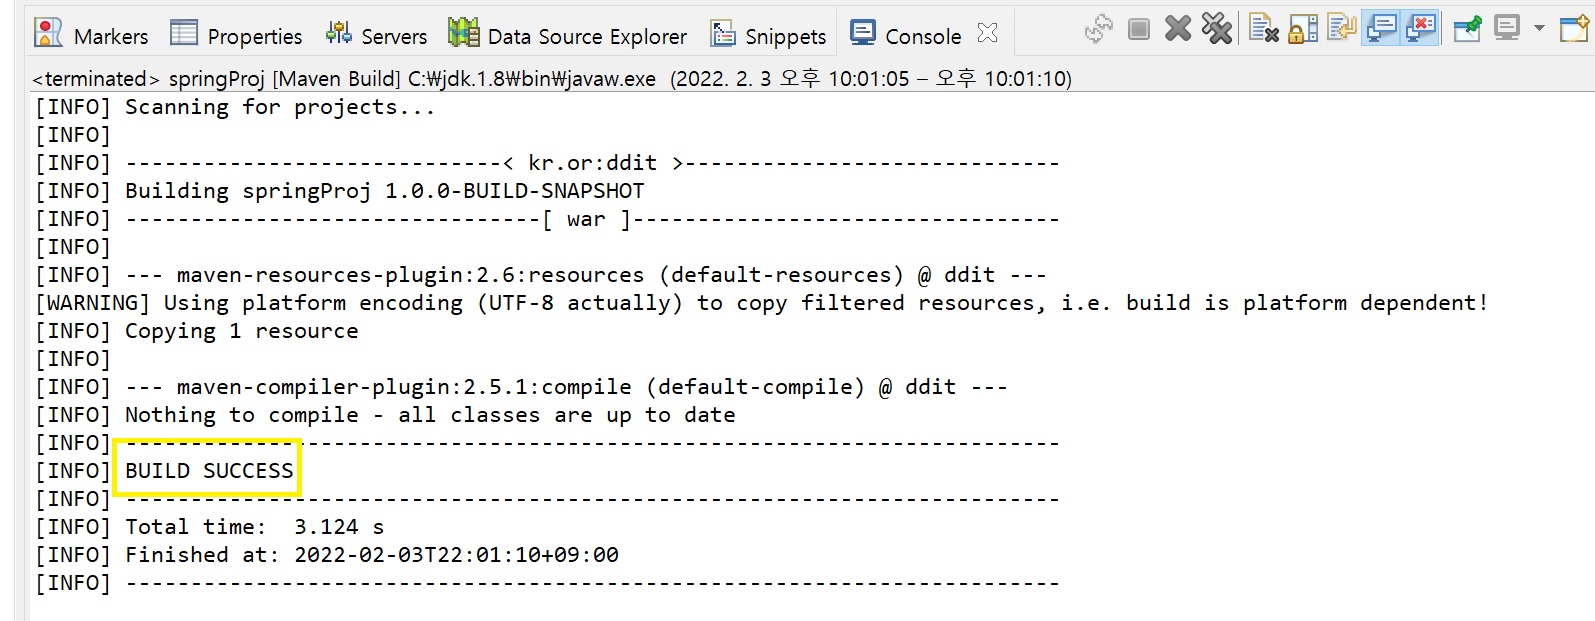Viewport: 1595px width, 621px height.
Task: Toggle the Scroll Lock icon
Action: click(1303, 29)
